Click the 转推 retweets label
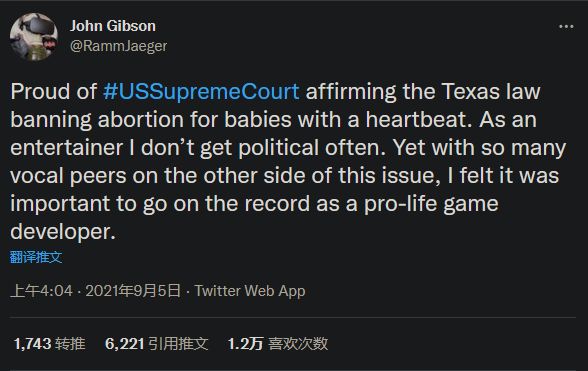The height and width of the screenshot is (371, 588). coord(70,344)
